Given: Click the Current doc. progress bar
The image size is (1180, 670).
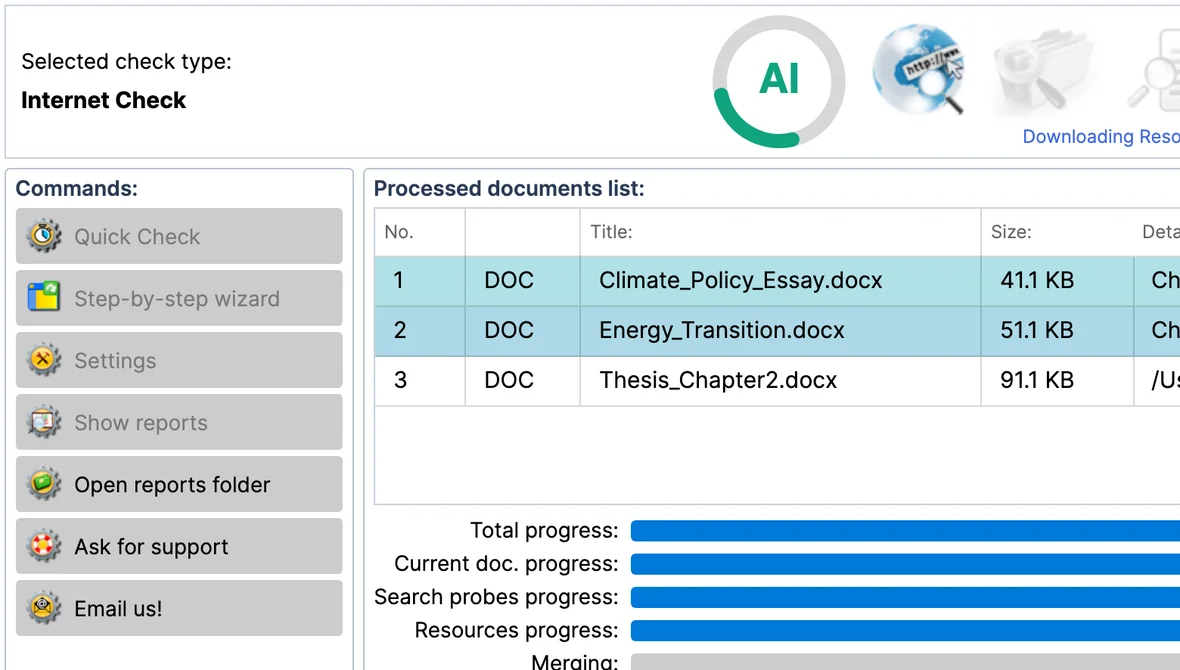Looking at the screenshot, I should tap(905, 564).
